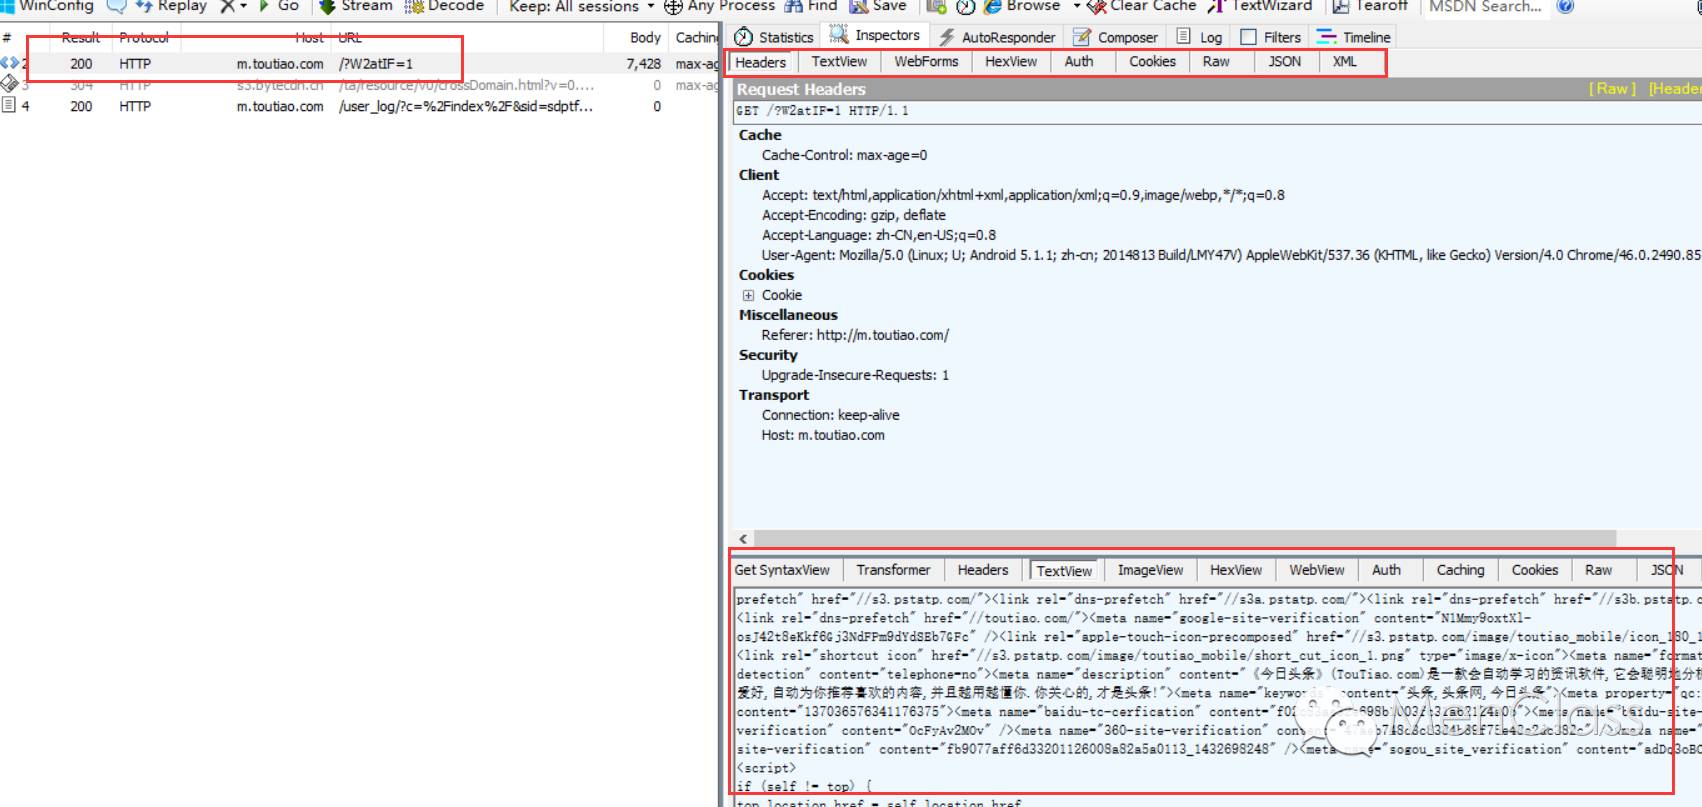1702x807 pixels.
Task: Expand the Cookie node under Cookies
Action: 748,296
